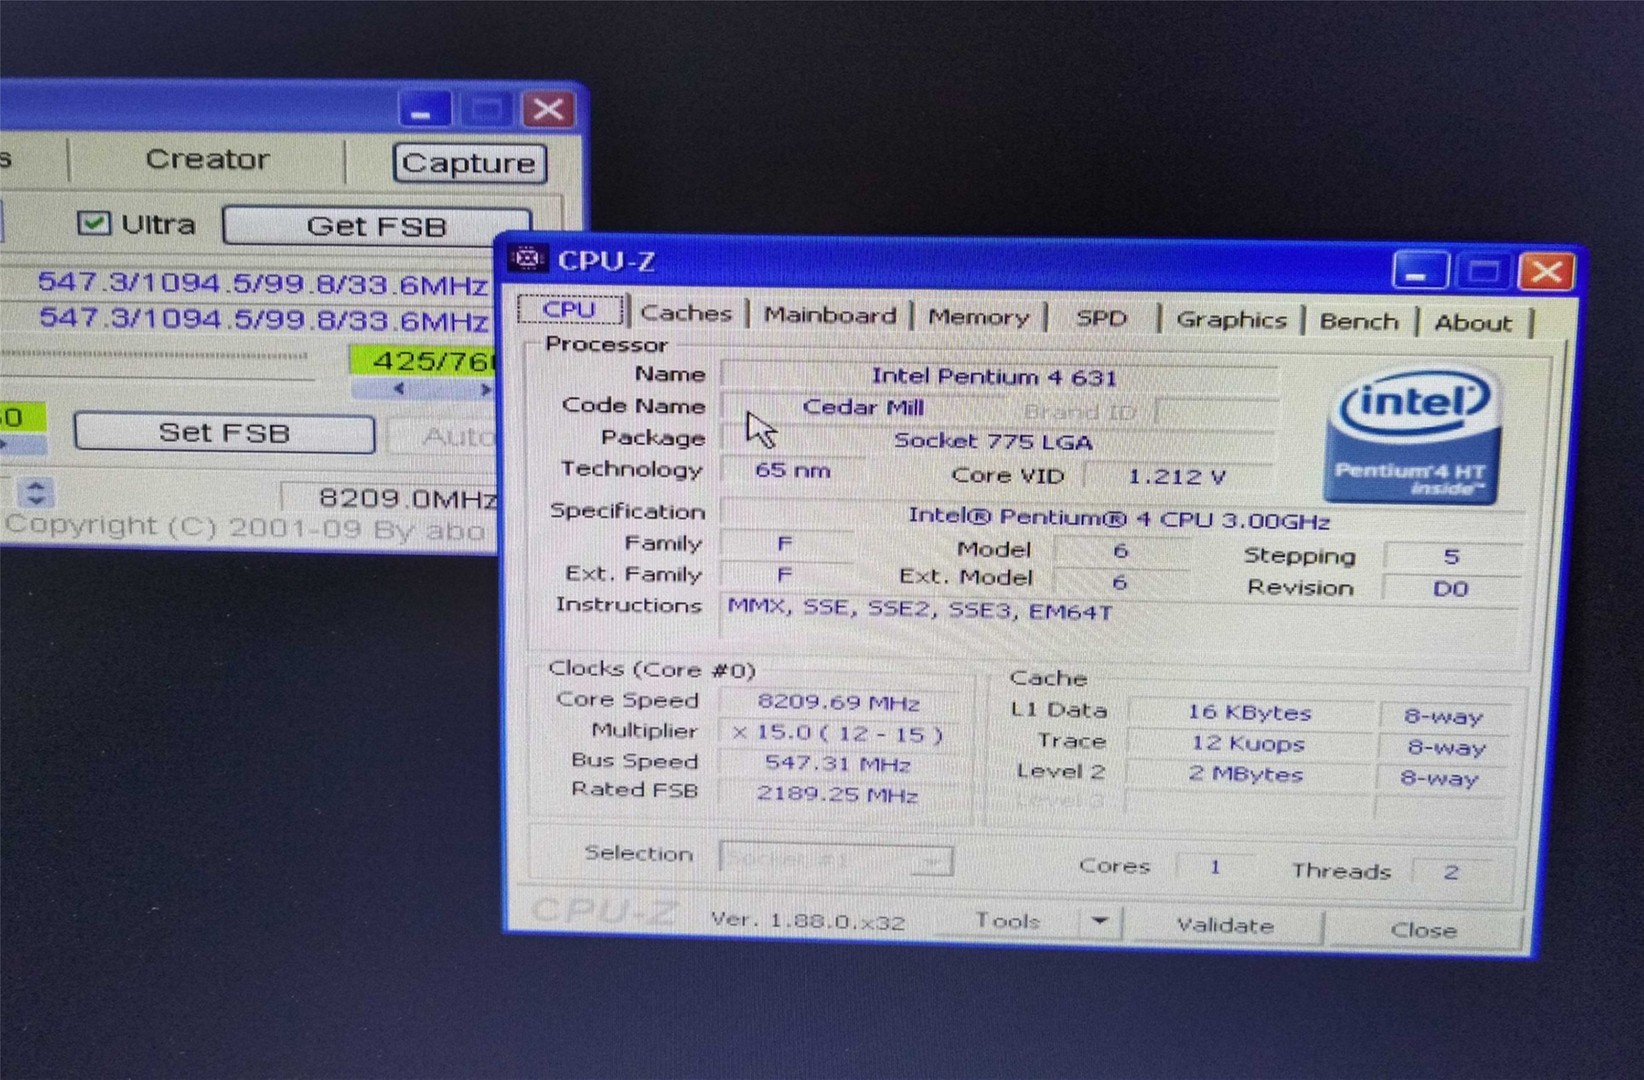Click the Intel Pentium 4 631 name field
The width and height of the screenshot is (1644, 1080).
click(997, 377)
